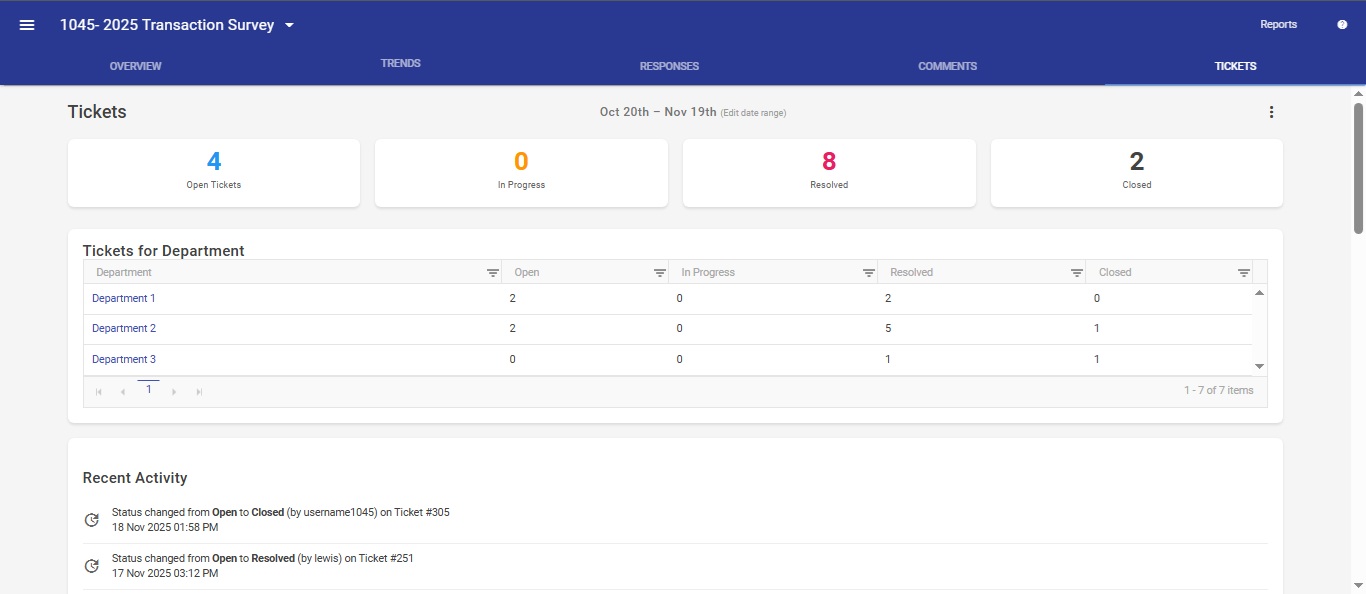Open the Comments tab
This screenshot has width=1366, height=594.
pyautogui.click(x=947, y=66)
